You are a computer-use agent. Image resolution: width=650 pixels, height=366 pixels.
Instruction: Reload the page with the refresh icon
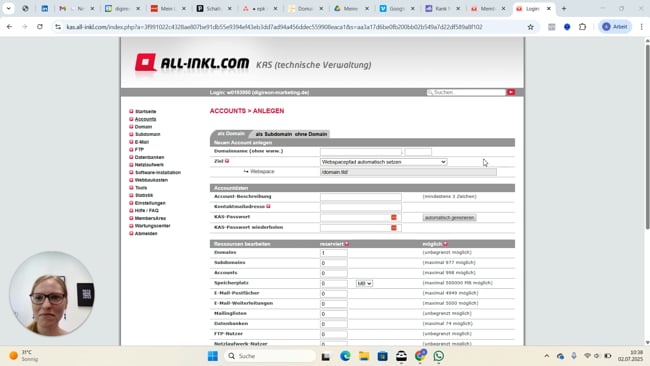click(x=40, y=27)
